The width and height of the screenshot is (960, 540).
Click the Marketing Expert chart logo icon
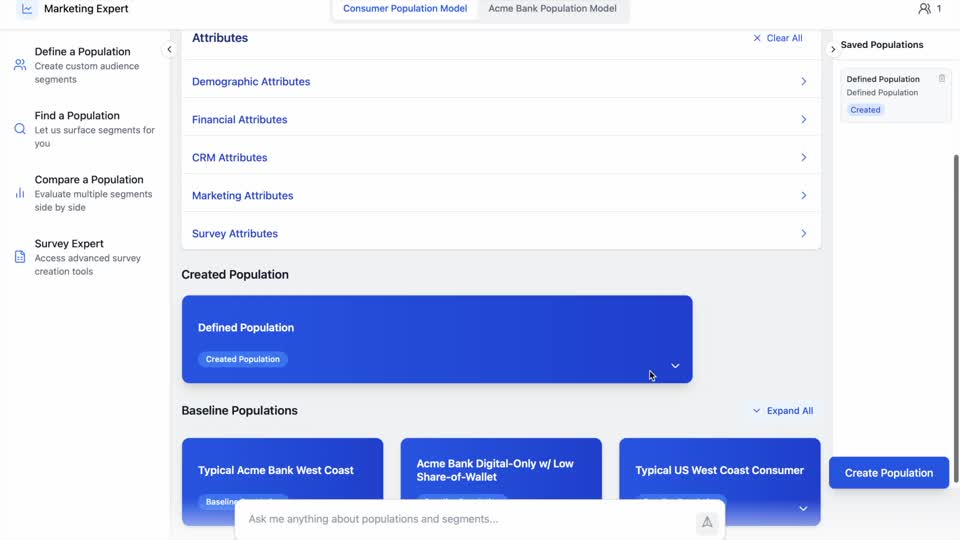point(26,9)
